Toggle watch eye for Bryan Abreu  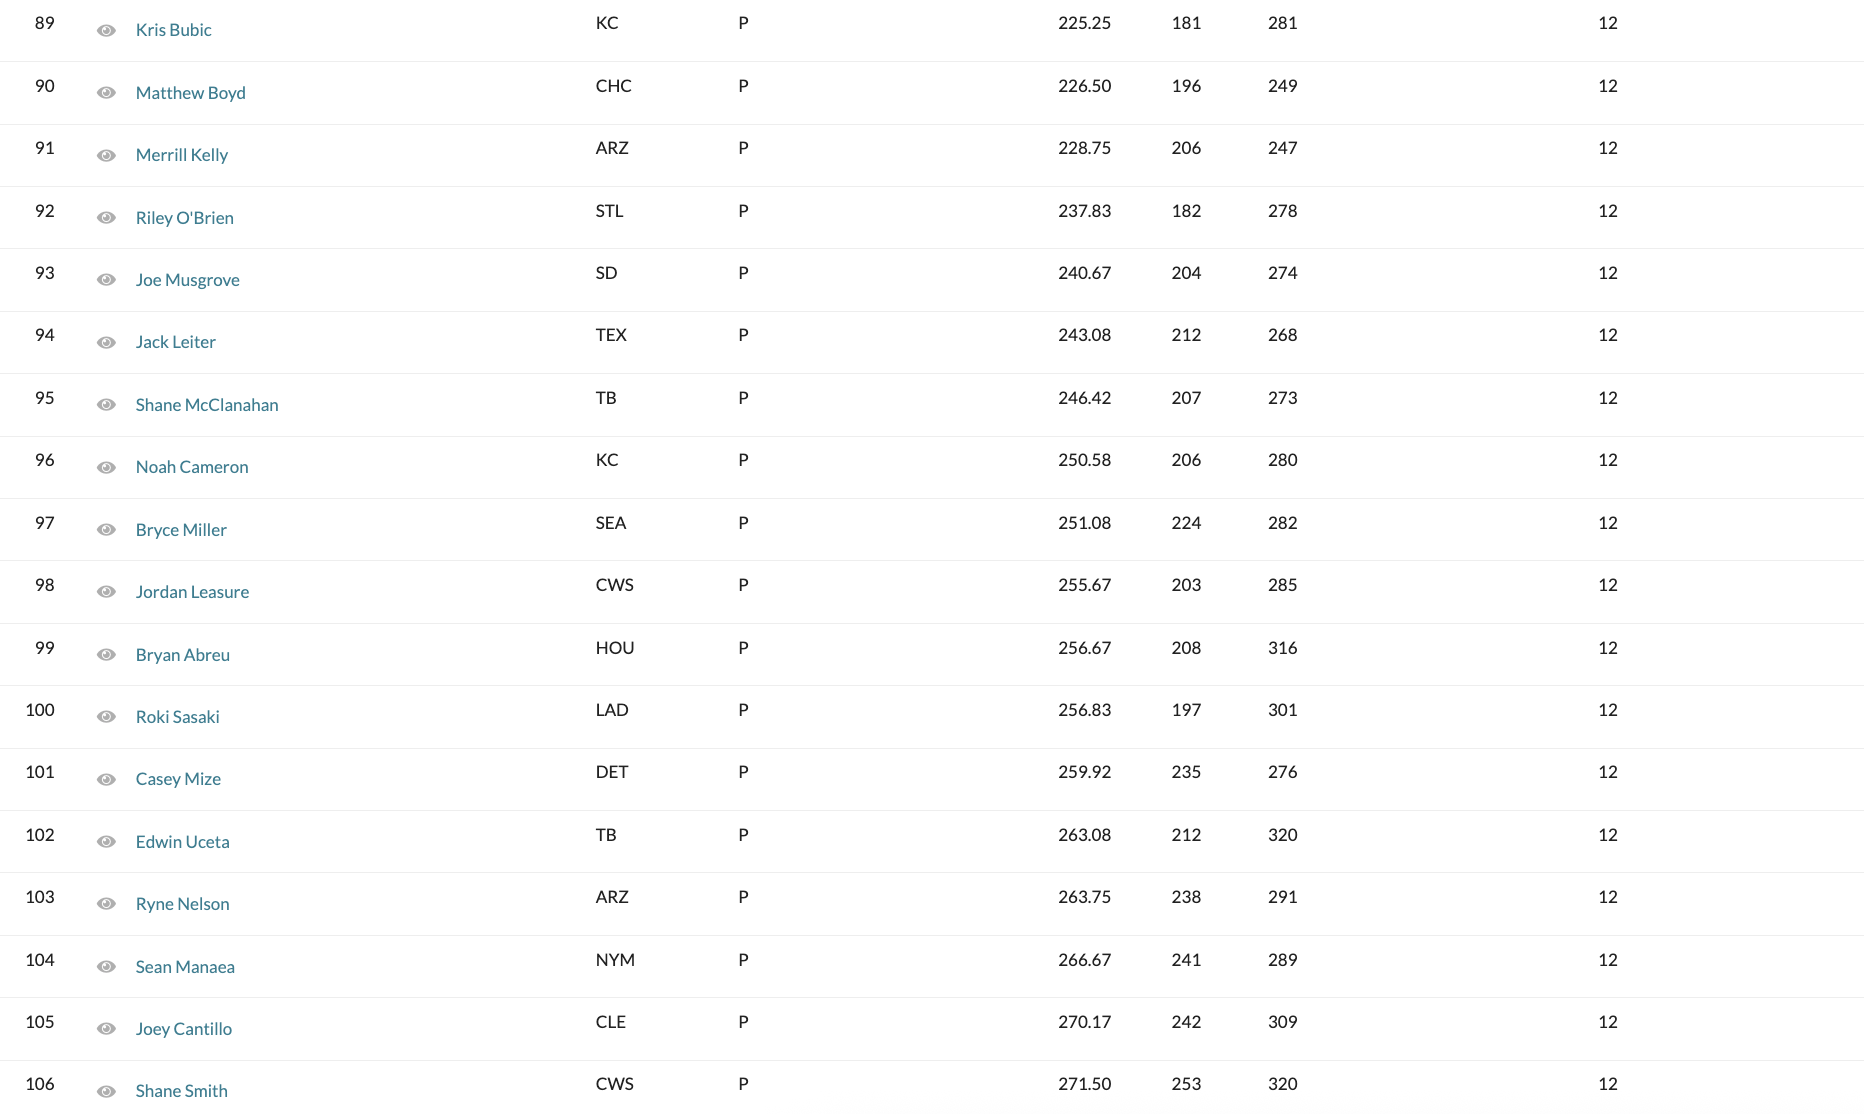106,655
